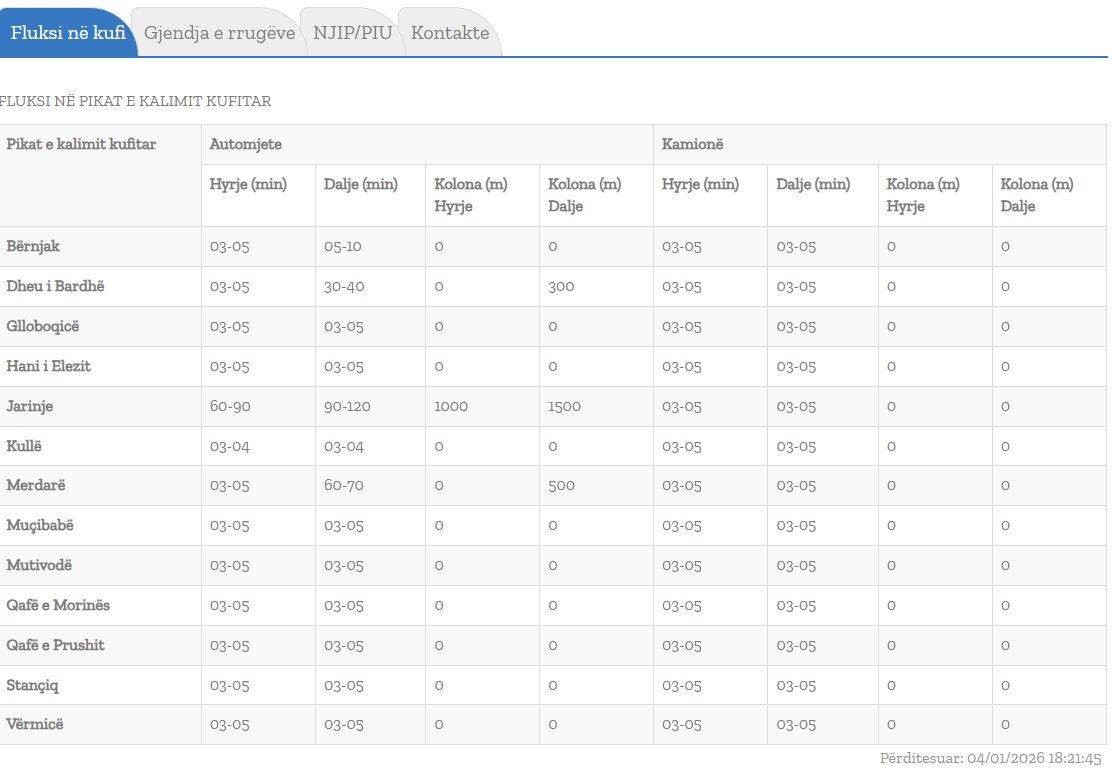Switch to Gjendja e rrugëve tab
This screenshot has height=784, width=1112.
coord(219,33)
